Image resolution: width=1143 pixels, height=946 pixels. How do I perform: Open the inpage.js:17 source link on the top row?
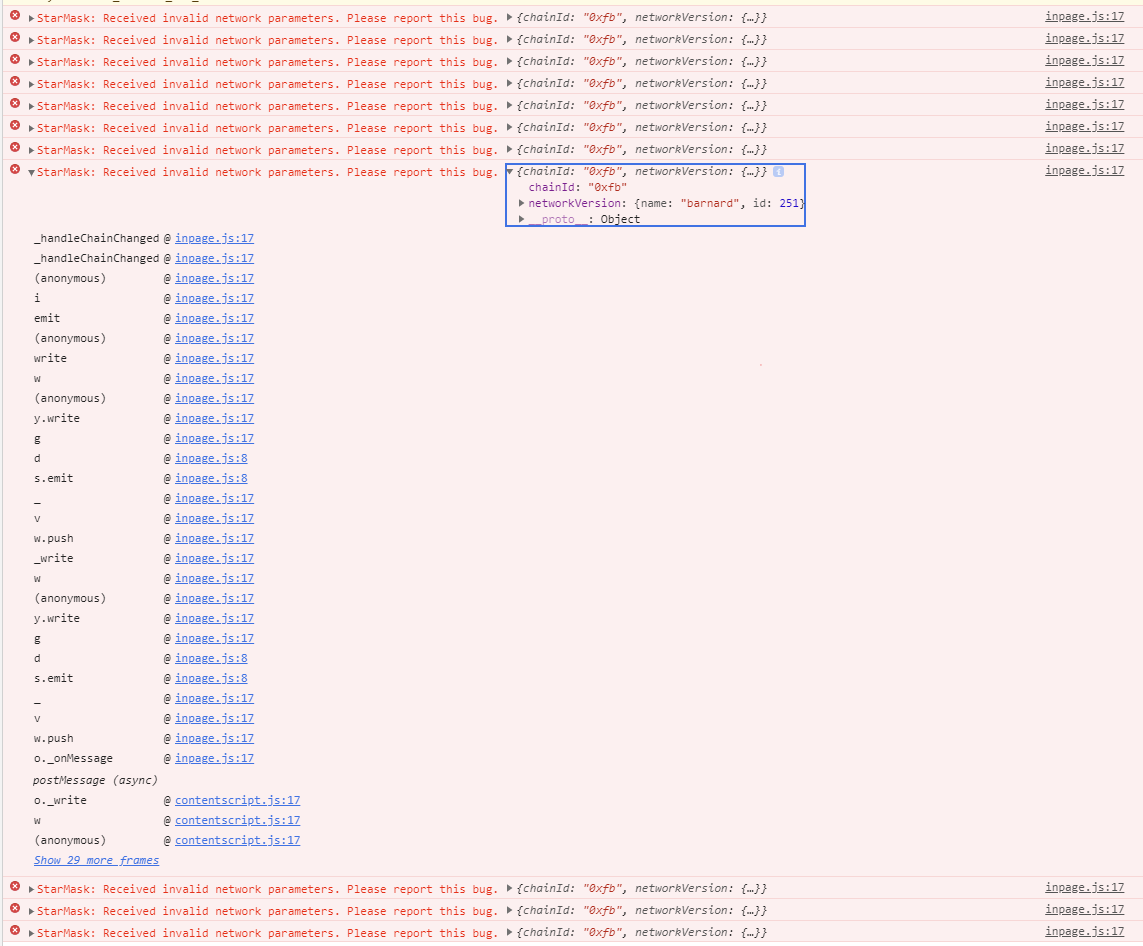coord(1084,17)
